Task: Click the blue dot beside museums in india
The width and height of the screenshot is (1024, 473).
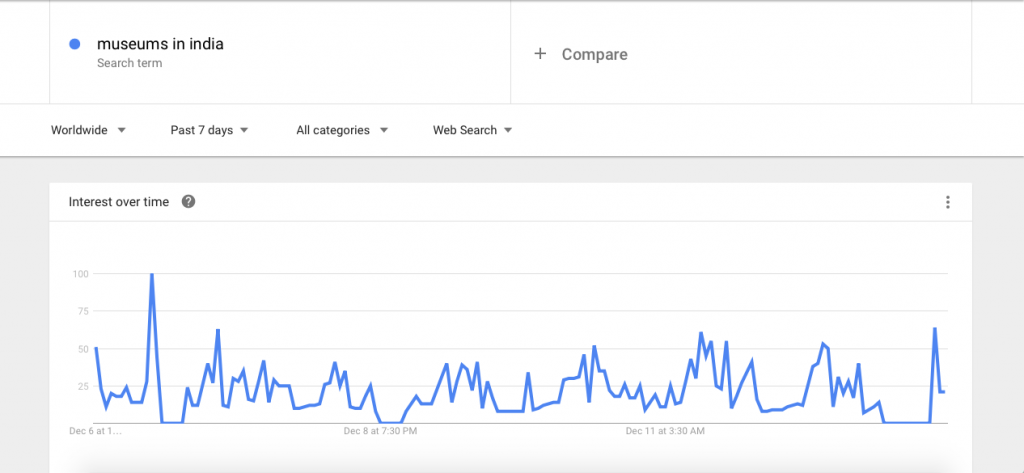Action: pos(74,44)
